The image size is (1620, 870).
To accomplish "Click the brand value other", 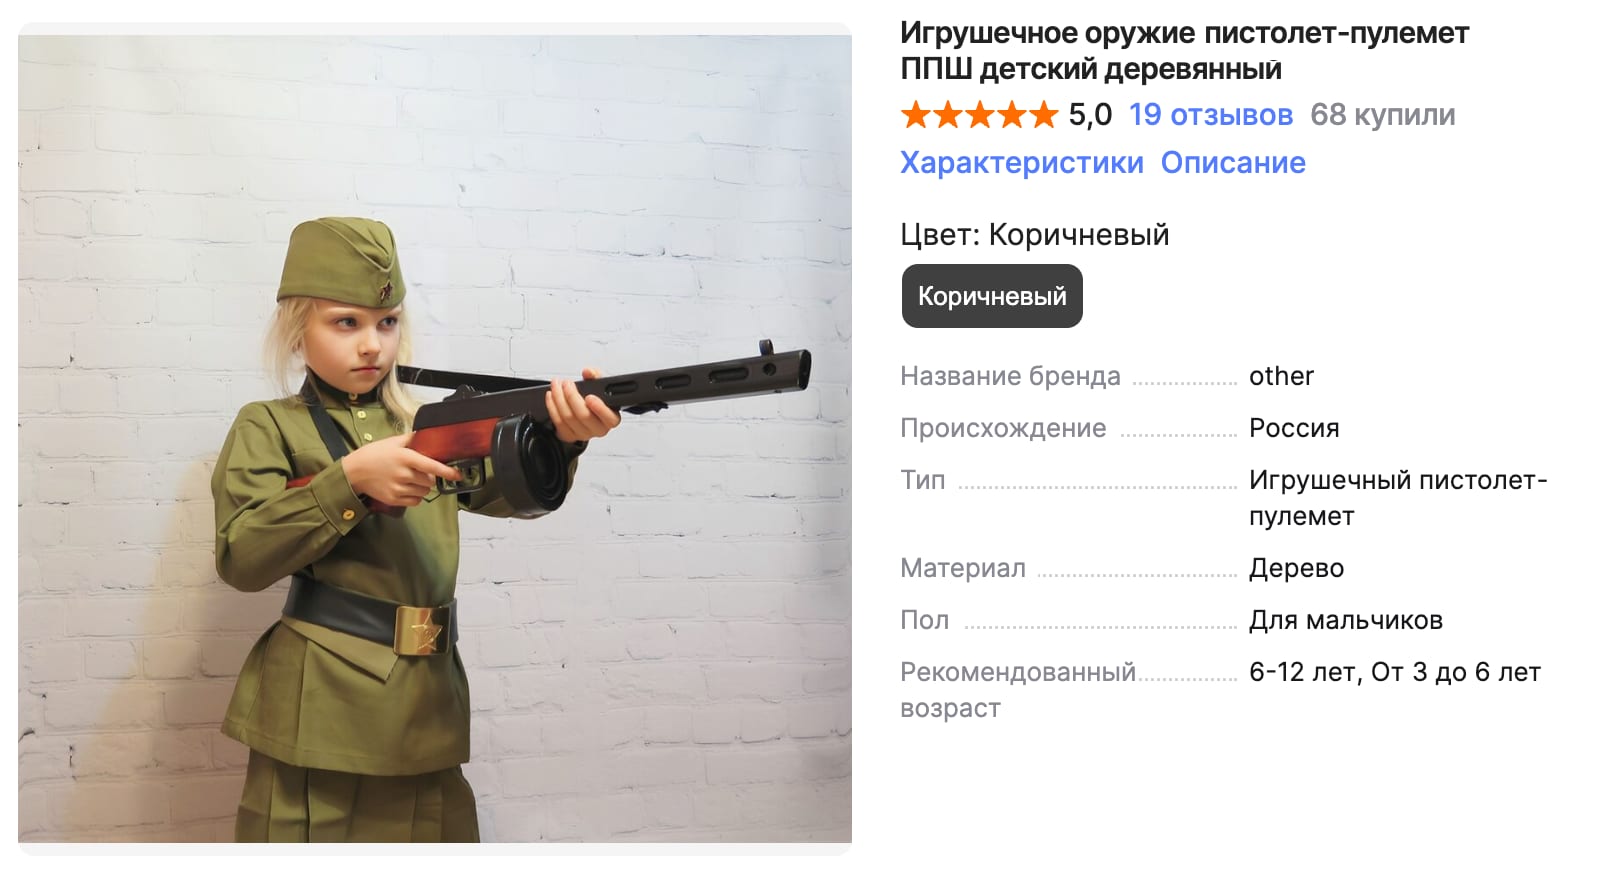I will pos(1281,376).
